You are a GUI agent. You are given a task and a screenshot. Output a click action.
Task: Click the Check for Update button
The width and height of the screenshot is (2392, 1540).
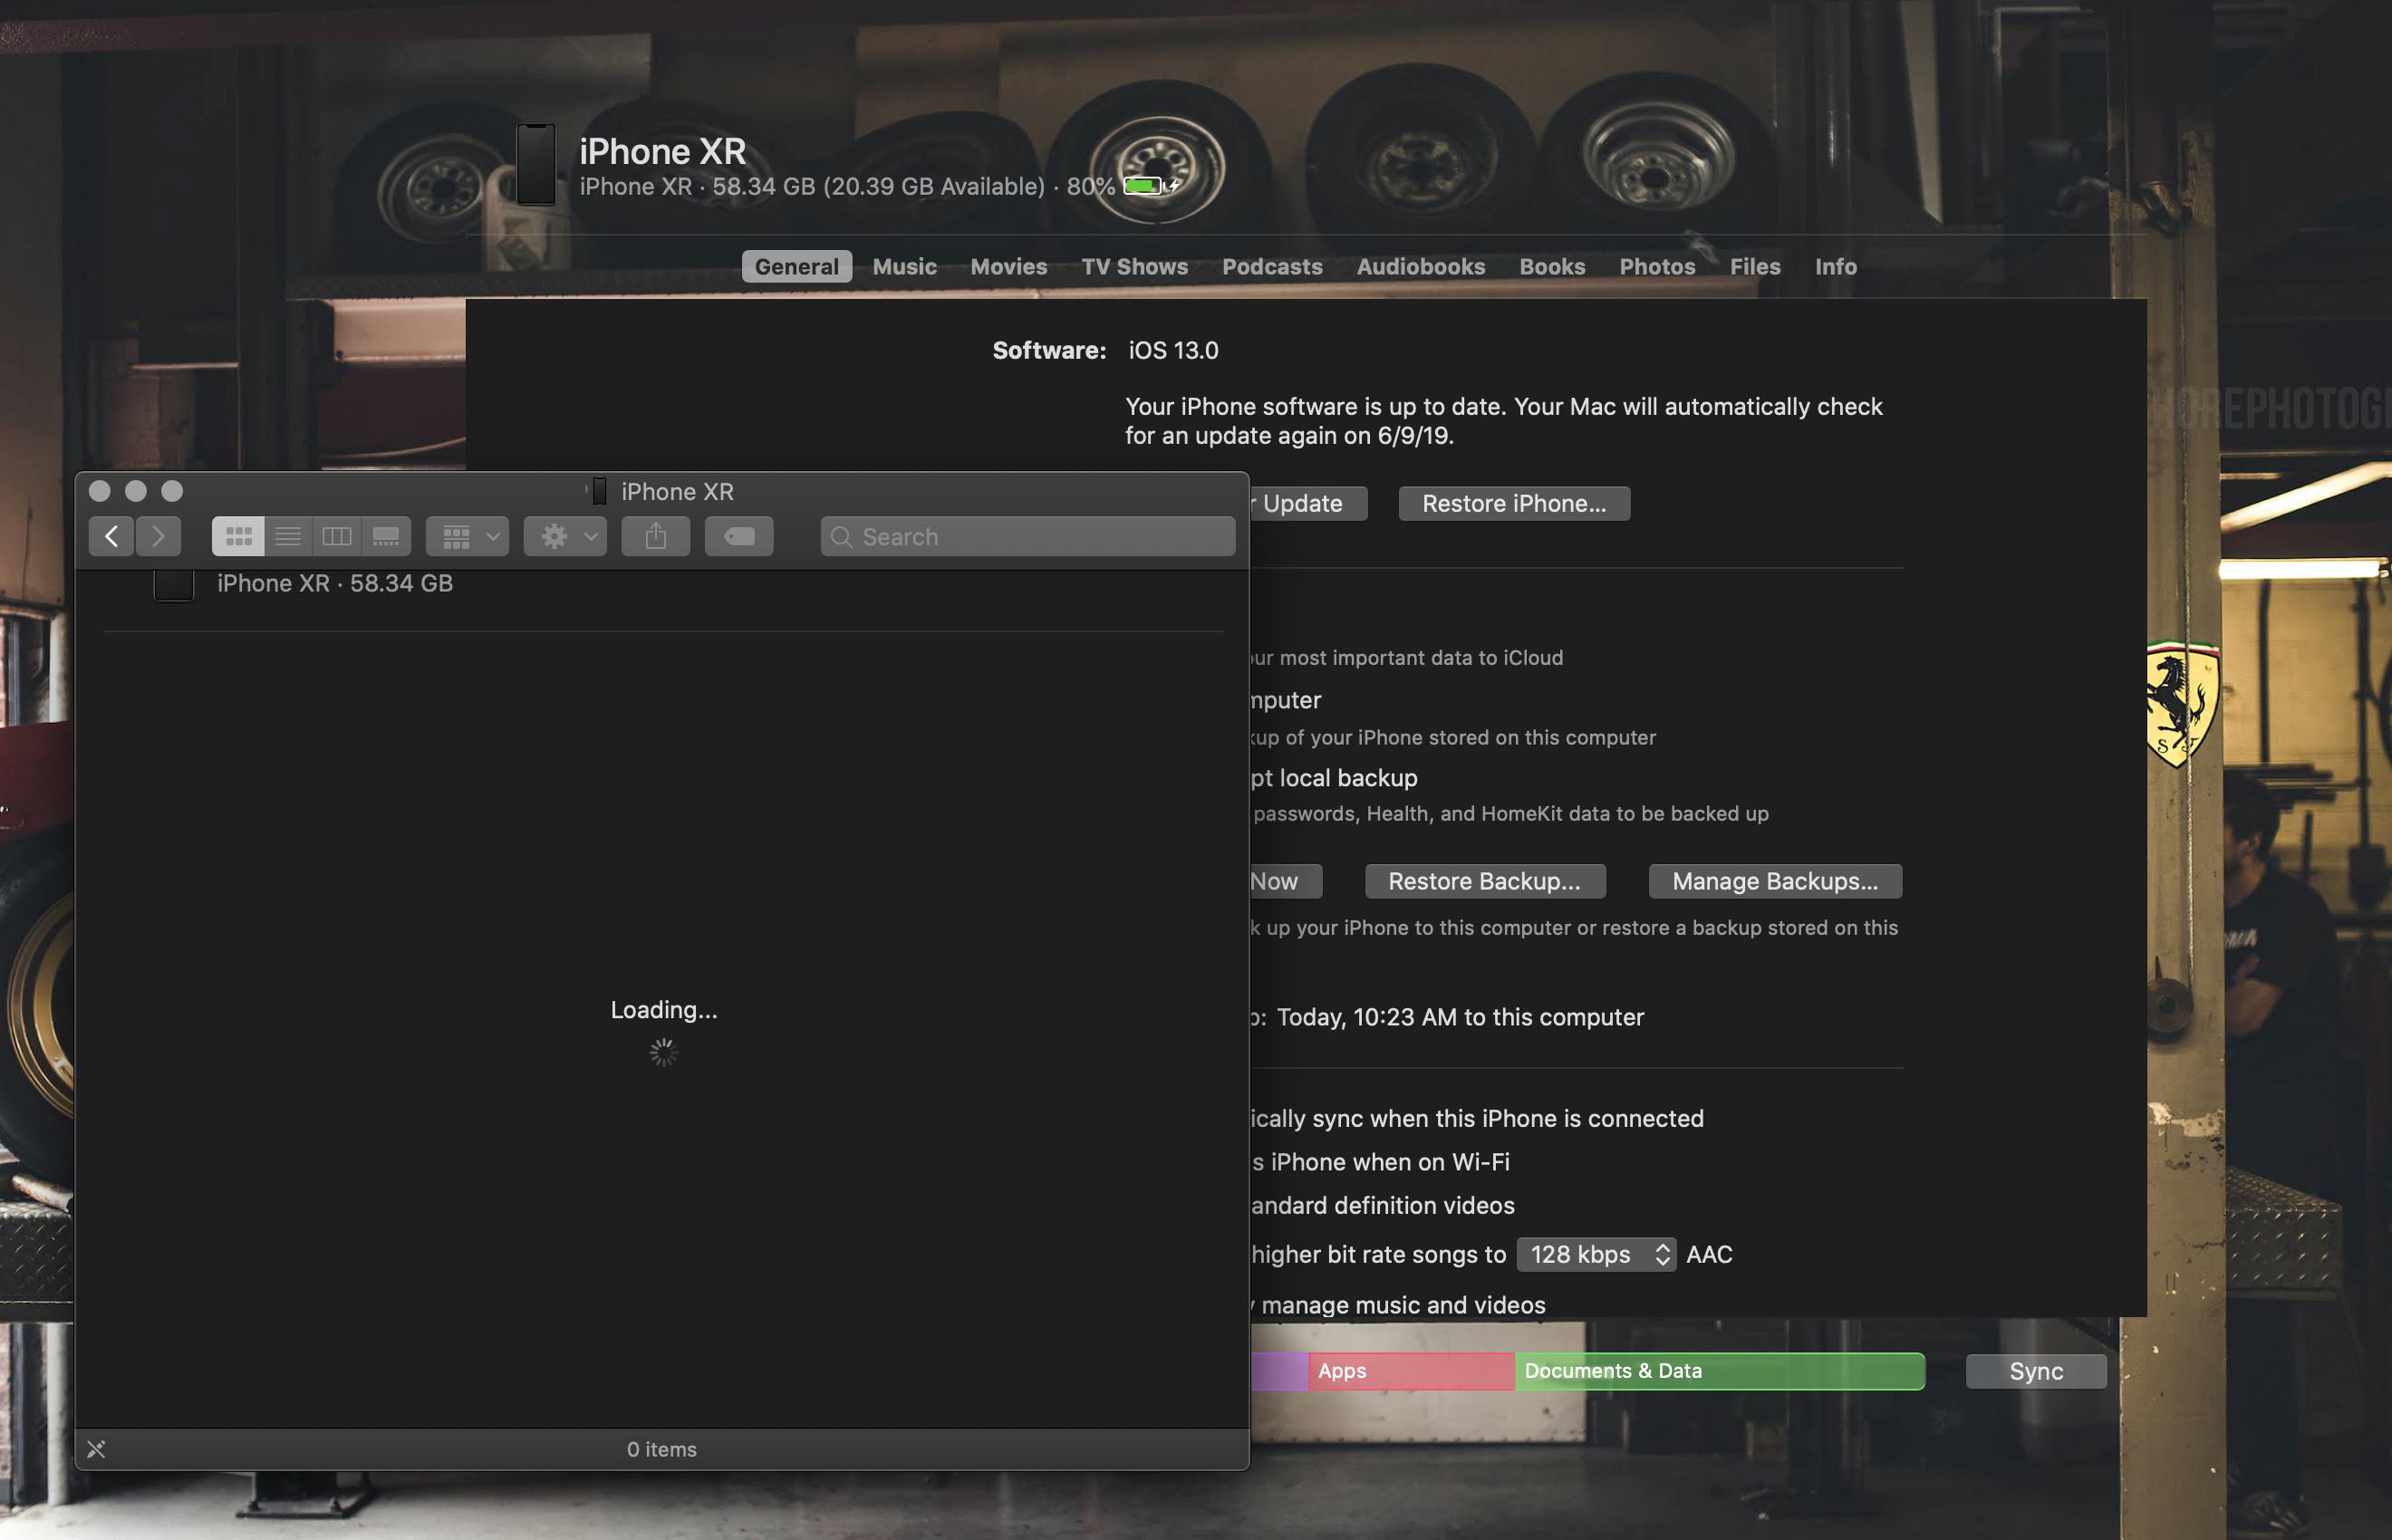pyautogui.click(x=1308, y=503)
